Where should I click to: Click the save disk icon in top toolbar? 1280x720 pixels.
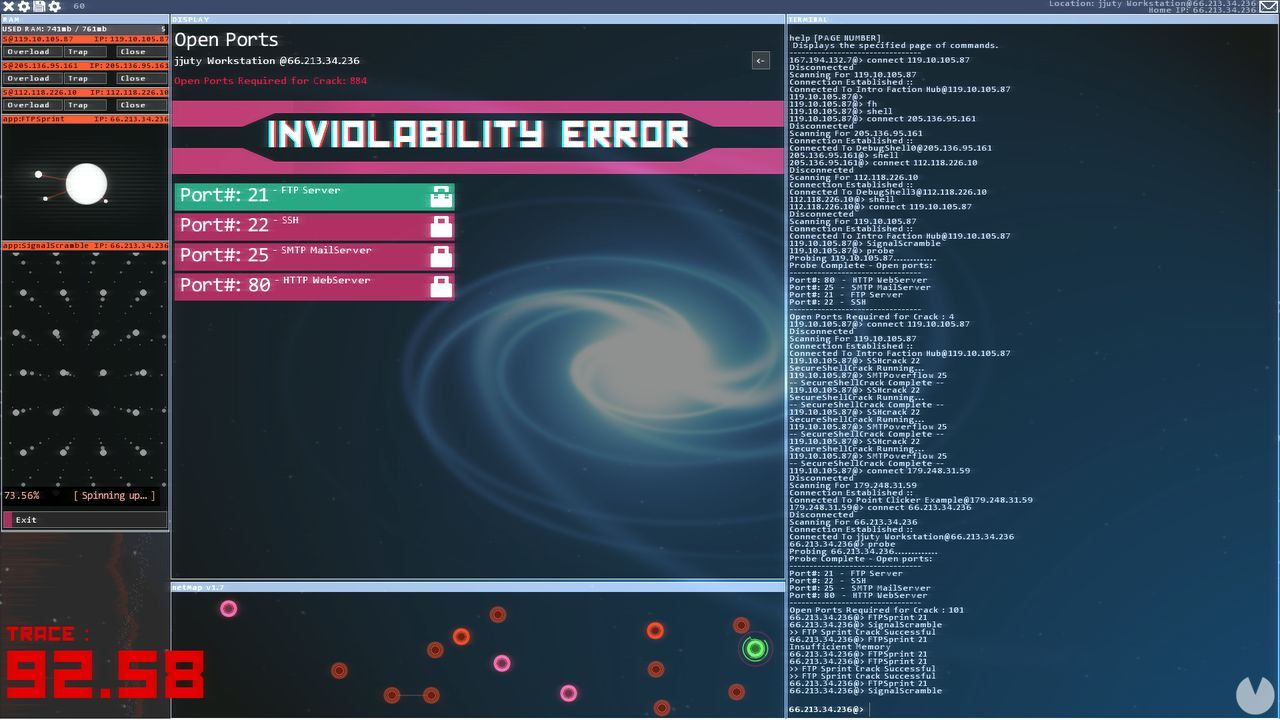click(39, 7)
